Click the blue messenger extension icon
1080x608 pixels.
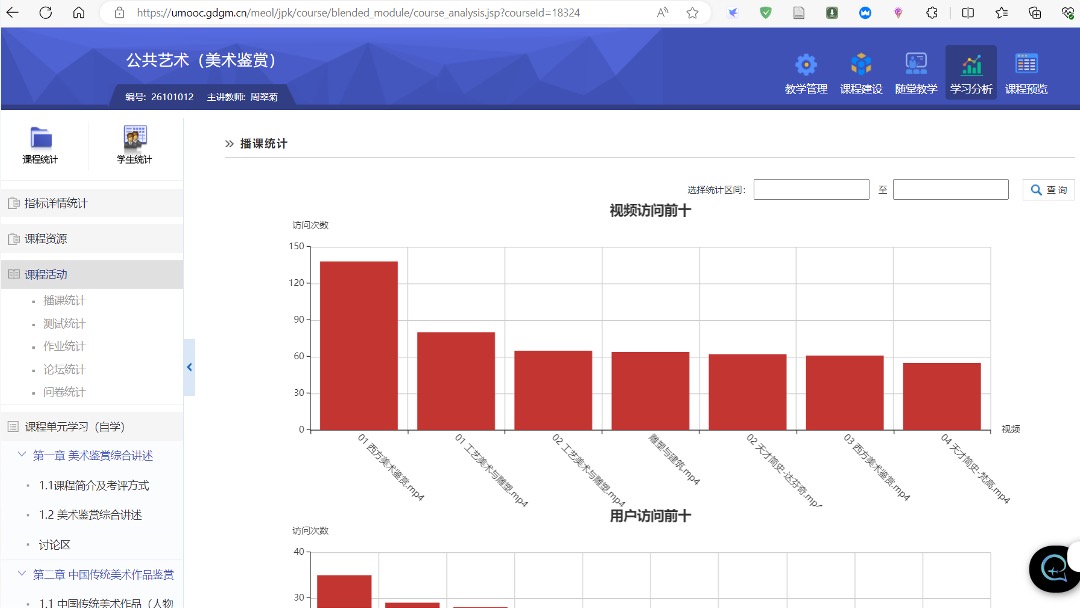pos(865,12)
